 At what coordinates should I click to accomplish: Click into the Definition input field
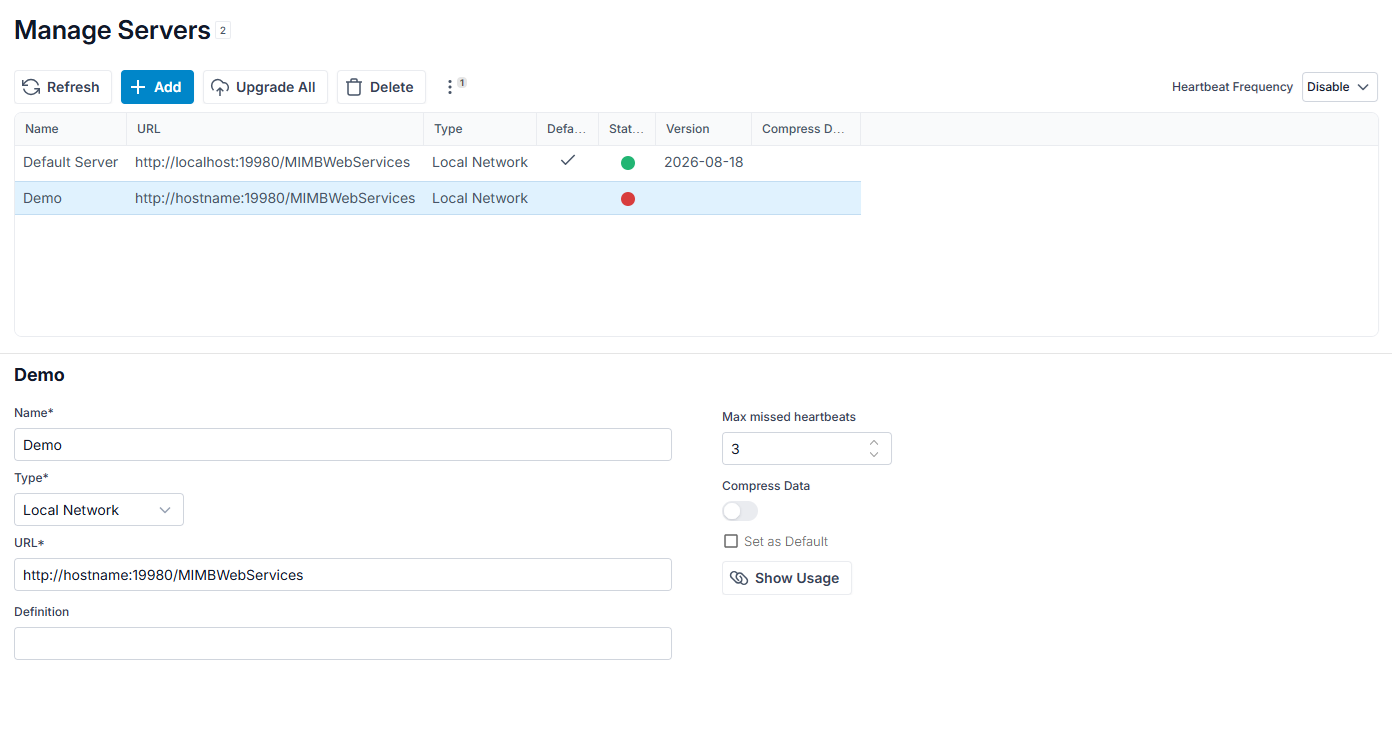[343, 644]
